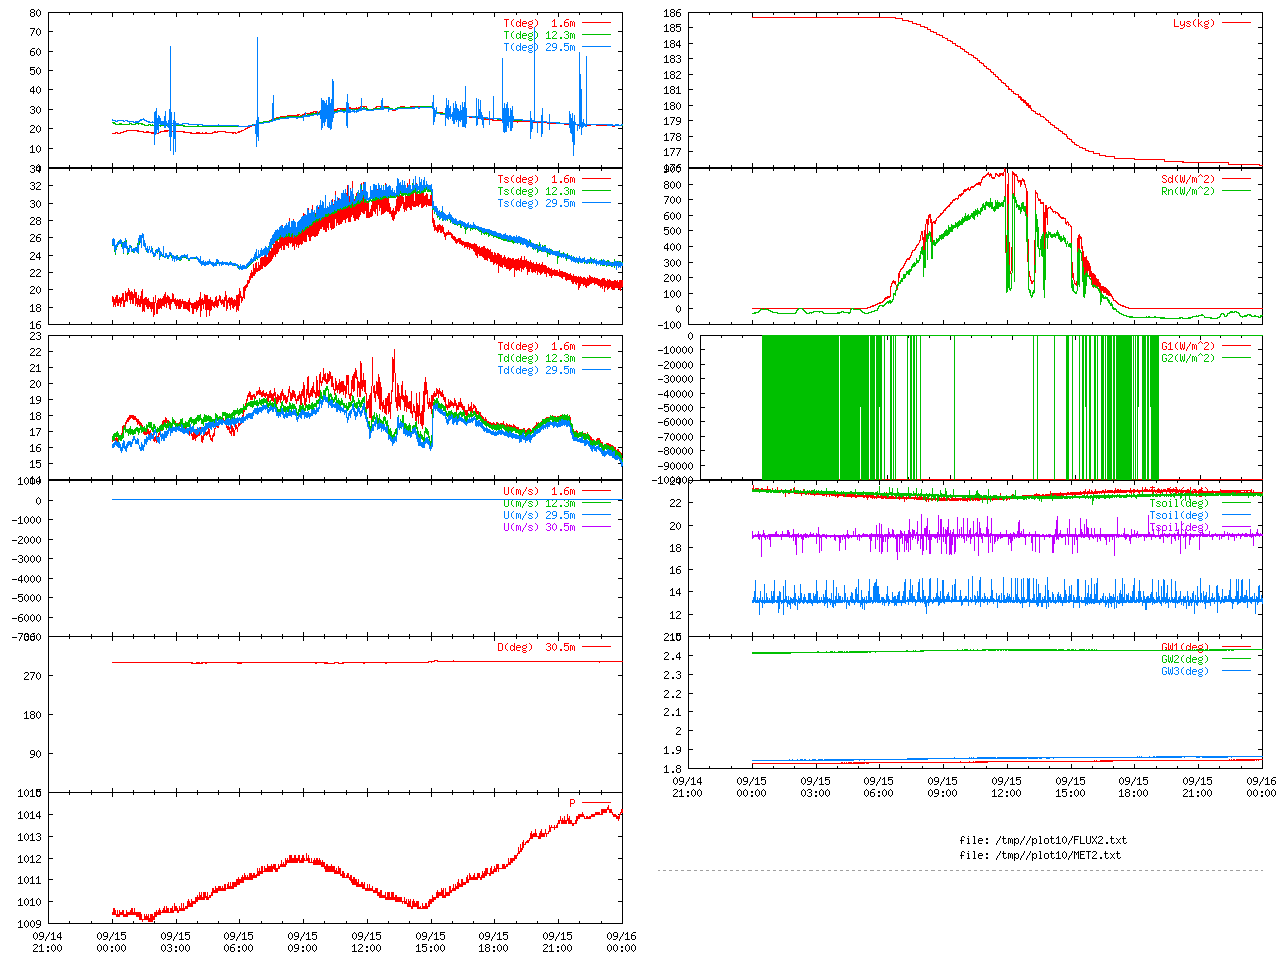Click the '186' tick on the Lys axis
1280x960 pixels.
pyautogui.click(x=672, y=13)
